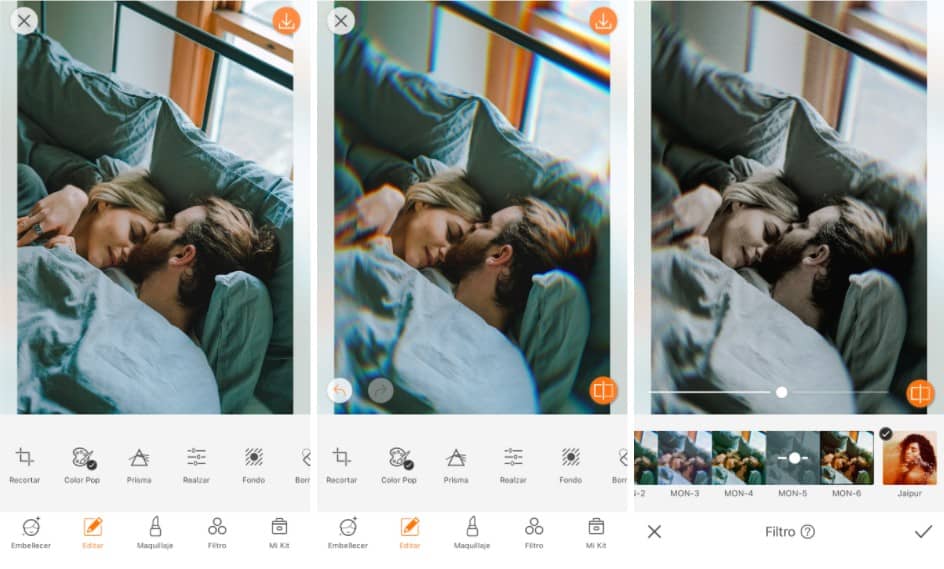Select the MON-3 filter thumbnail
Viewport: 944px width, 569px height.
[x=684, y=459]
